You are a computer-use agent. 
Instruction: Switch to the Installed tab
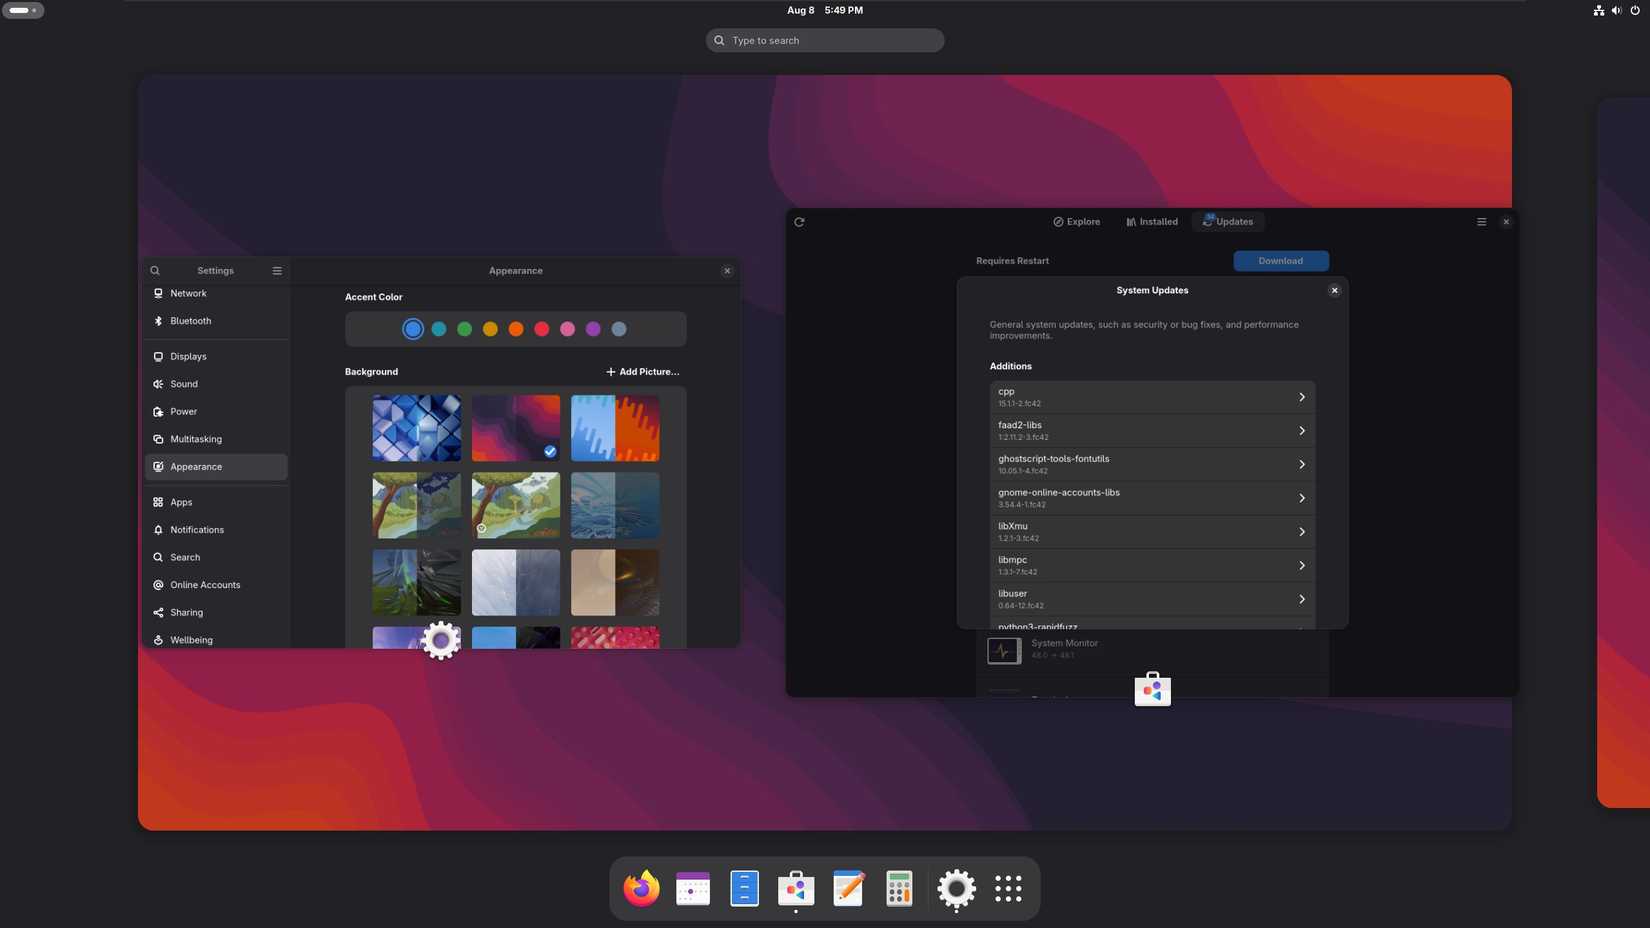click(1151, 222)
